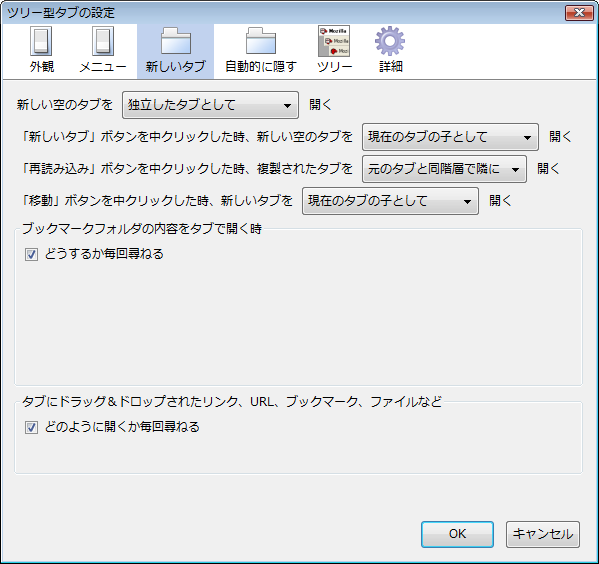Click the どうするか毎回尋ねる label text
The image size is (599, 564).
pyautogui.click(x=104, y=254)
